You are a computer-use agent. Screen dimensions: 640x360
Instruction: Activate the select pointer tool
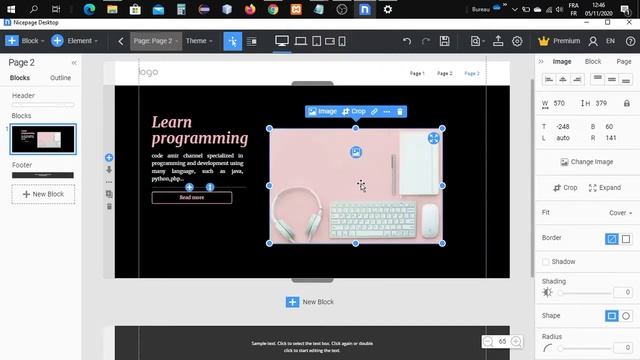(233, 41)
